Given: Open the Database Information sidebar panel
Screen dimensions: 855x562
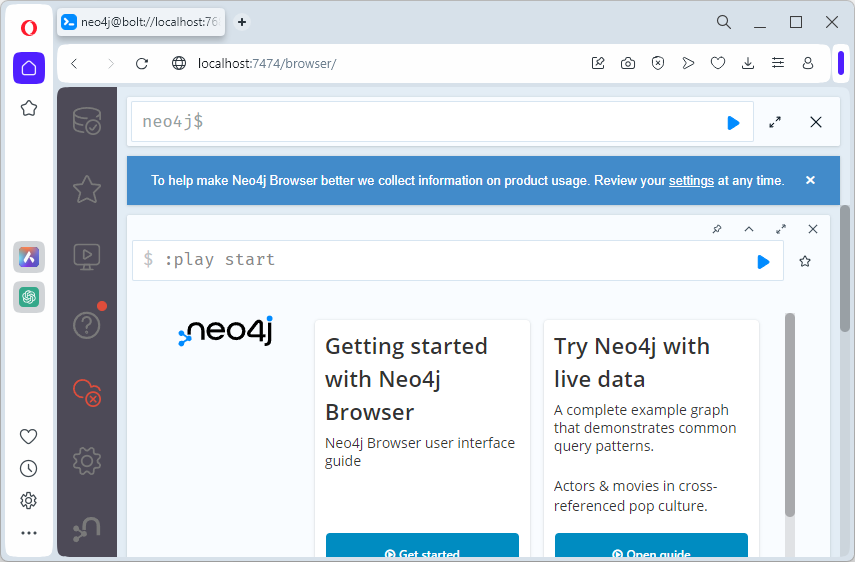Looking at the screenshot, I should [87, 121].
